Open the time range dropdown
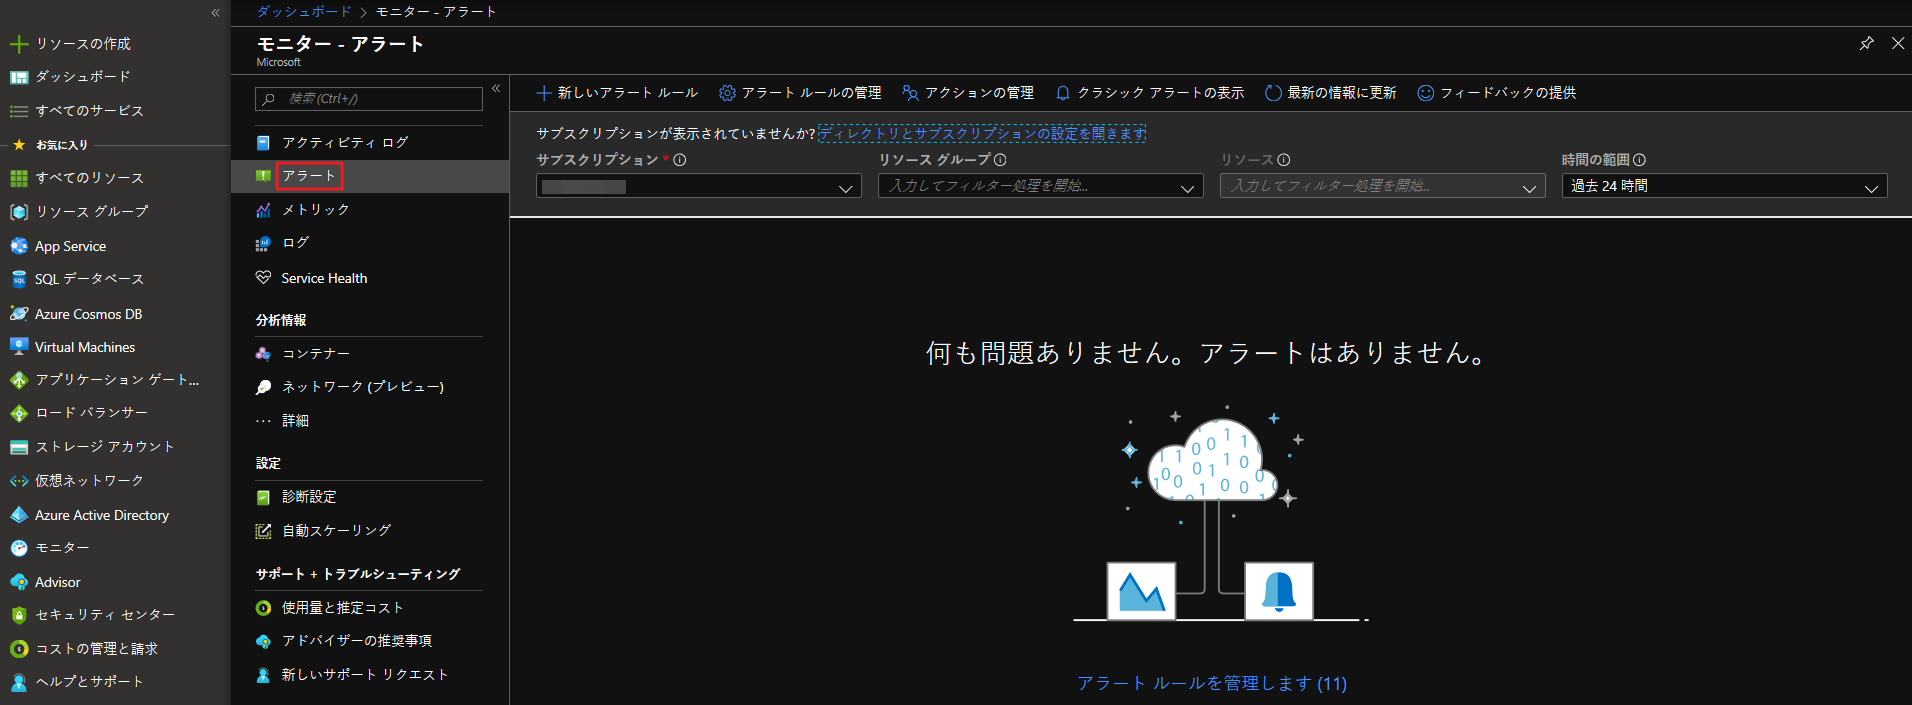The image size is (1912, 705). (1724, 187)
